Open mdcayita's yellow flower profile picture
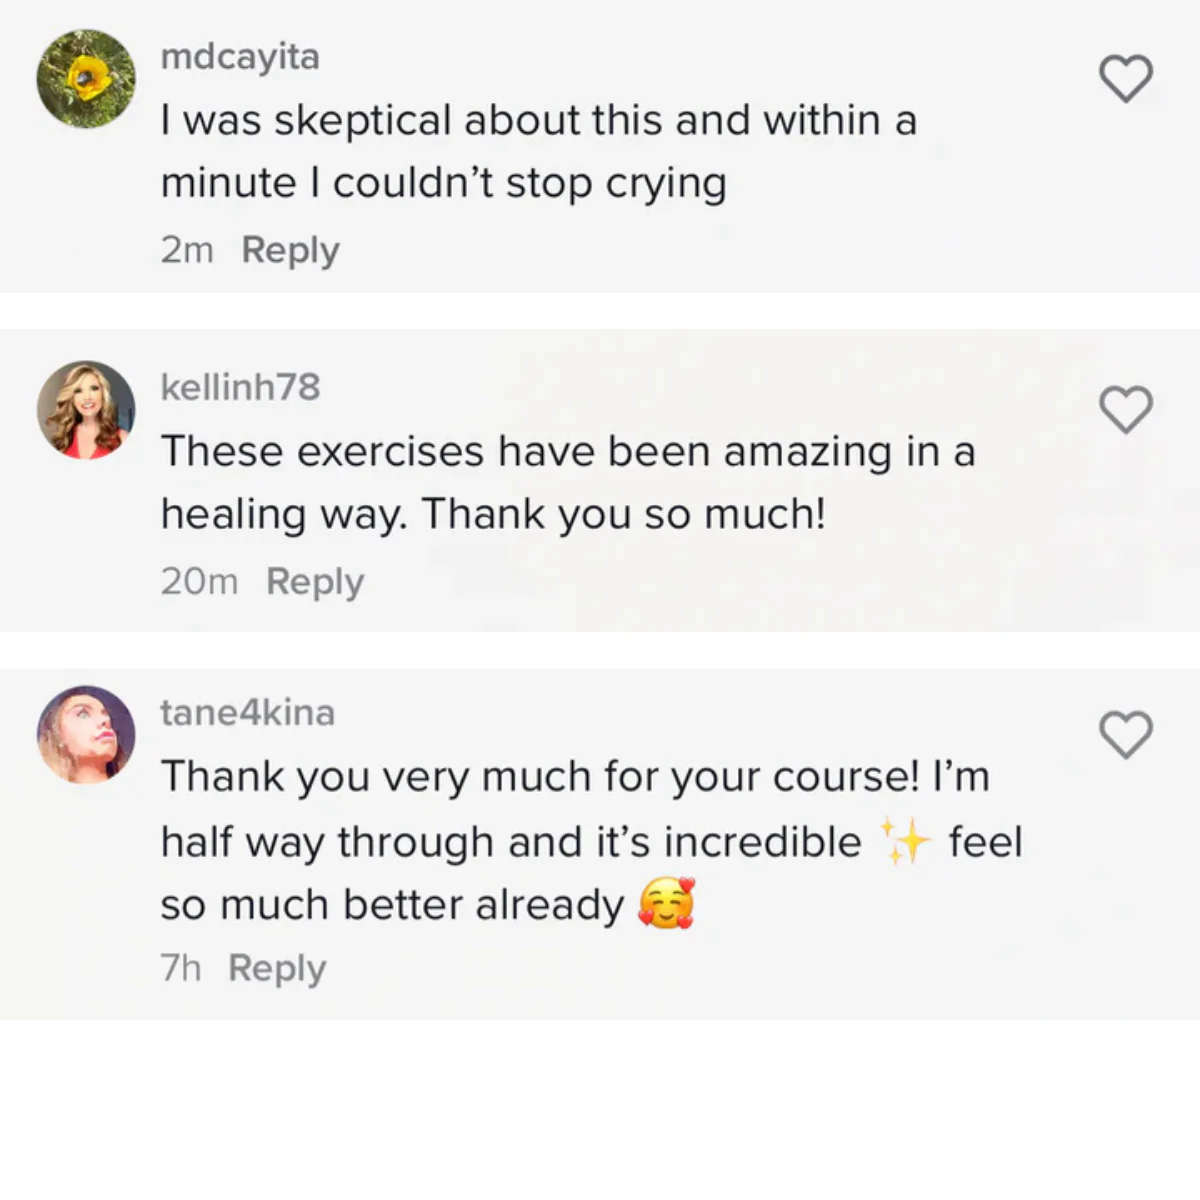1200x1200 pixels. tap(86, 79)
